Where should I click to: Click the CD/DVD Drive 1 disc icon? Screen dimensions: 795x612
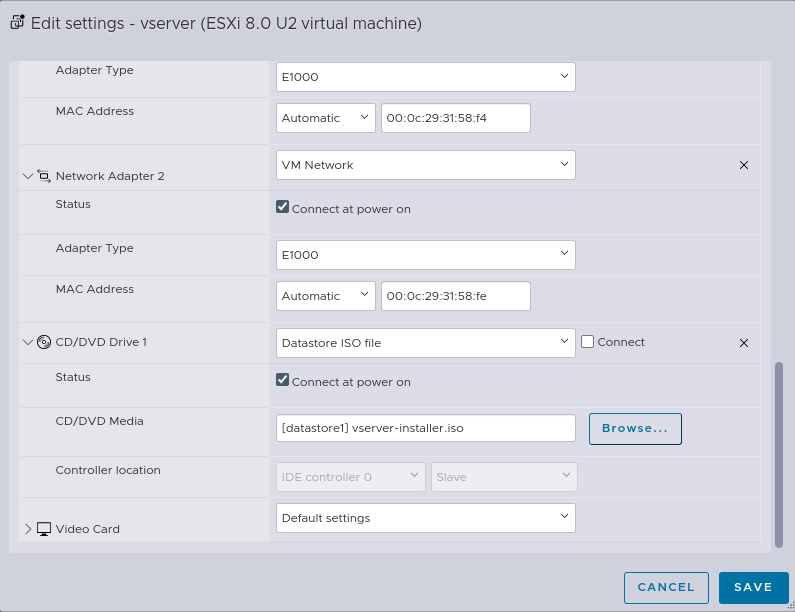click(x=44, y=342)
